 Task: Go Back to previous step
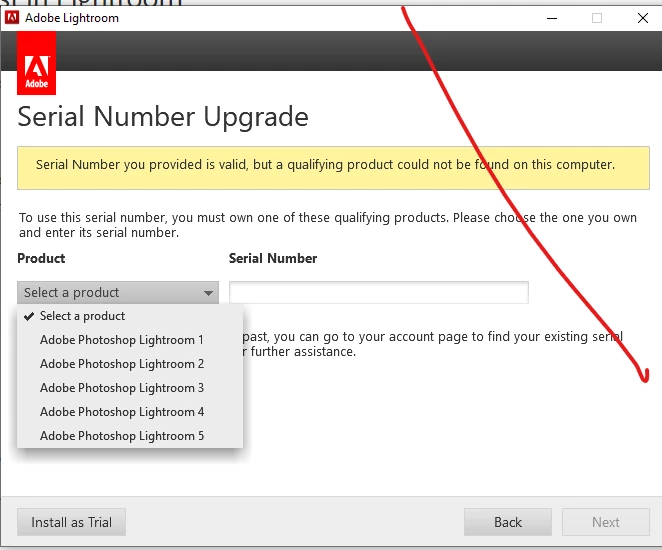(508, 522)
